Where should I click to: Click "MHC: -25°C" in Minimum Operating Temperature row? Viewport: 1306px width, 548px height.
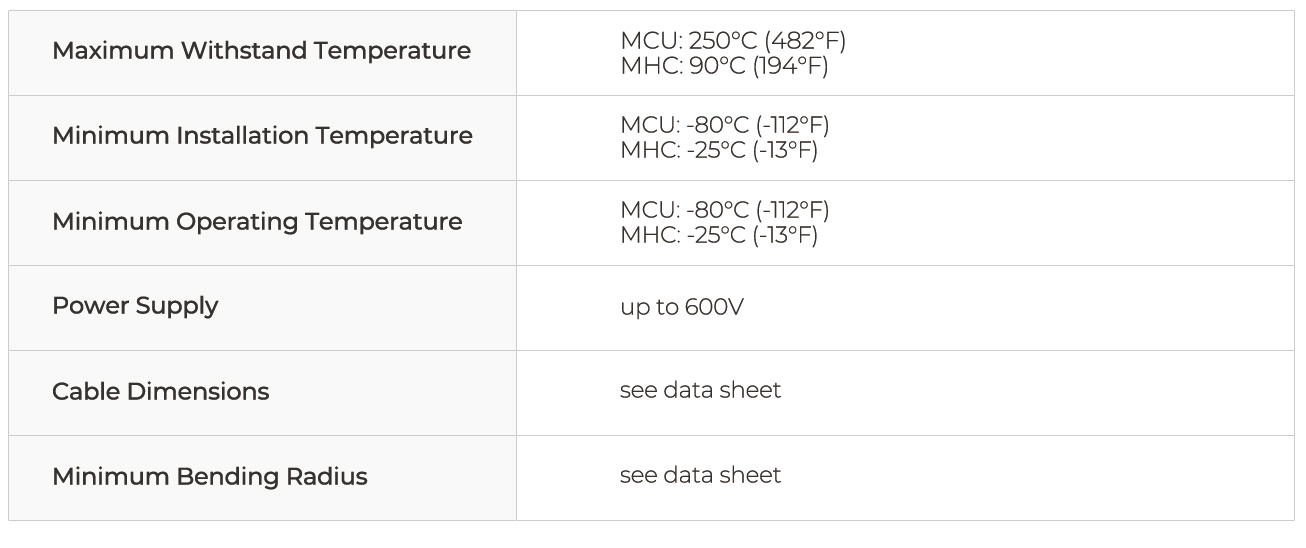tap(683, 236)
